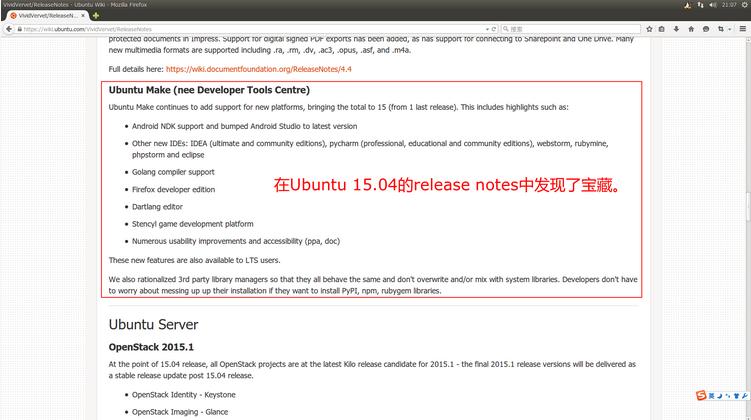Open Sogou wrench settings icon

(744, 396)
